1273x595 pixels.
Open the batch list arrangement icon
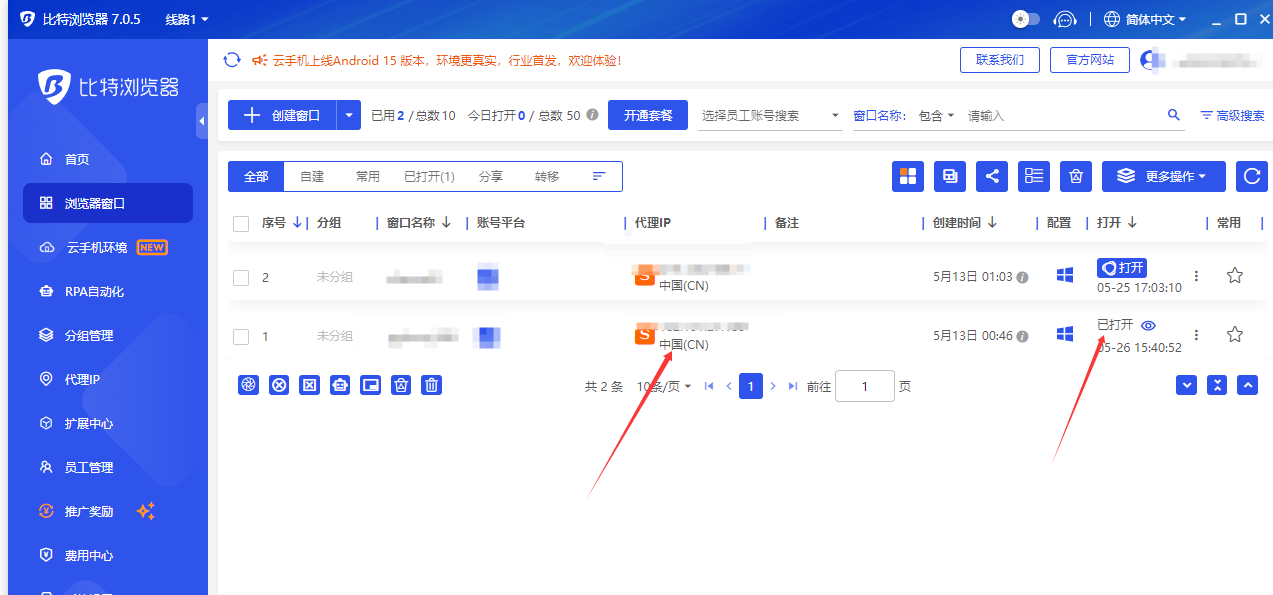click(1033, 176)
